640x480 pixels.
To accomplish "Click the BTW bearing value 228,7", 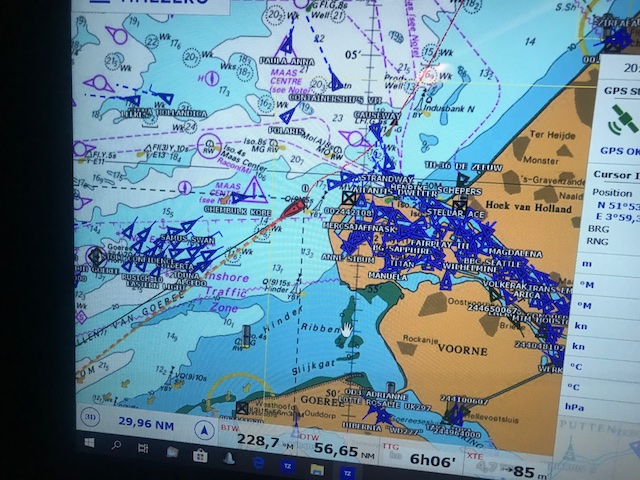I will (x=258, y=441).
